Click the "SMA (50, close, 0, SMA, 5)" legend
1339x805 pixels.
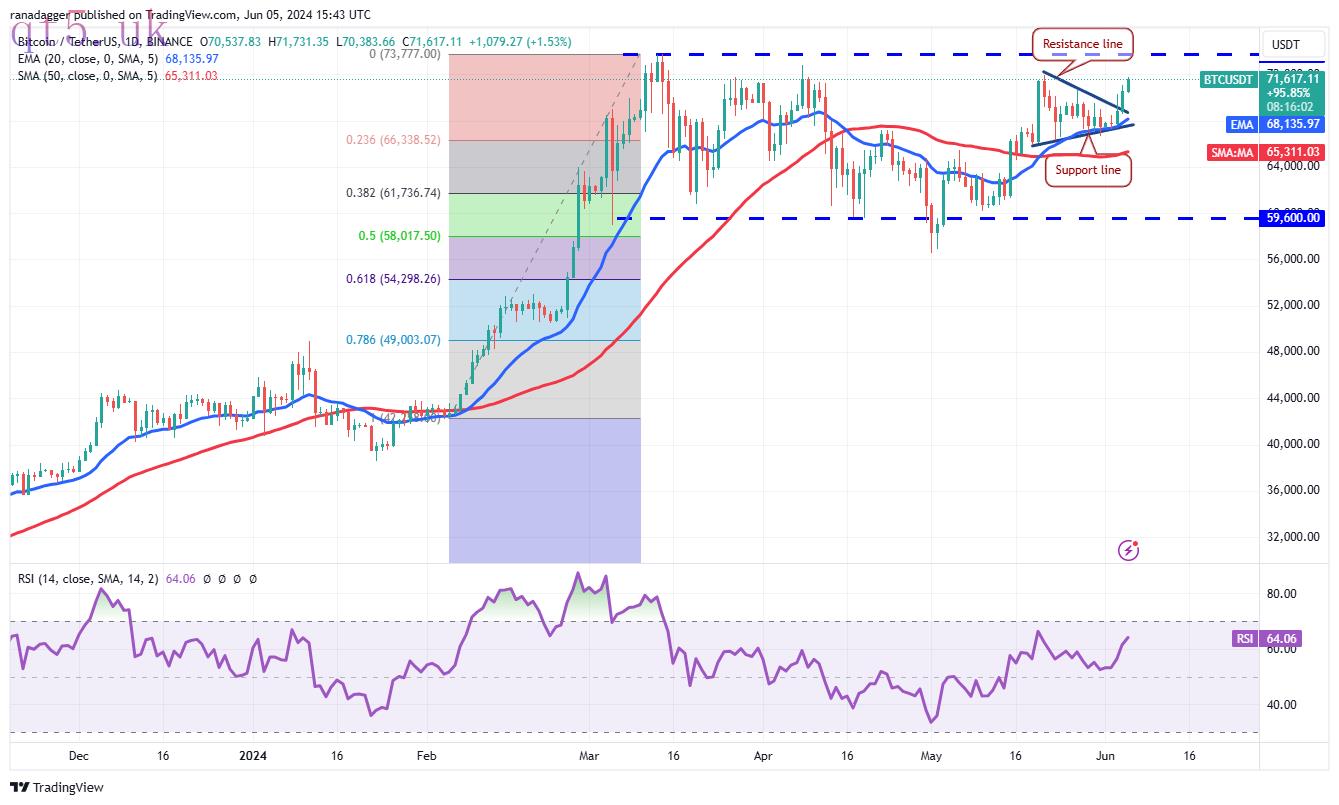click(x=87, y=75)
